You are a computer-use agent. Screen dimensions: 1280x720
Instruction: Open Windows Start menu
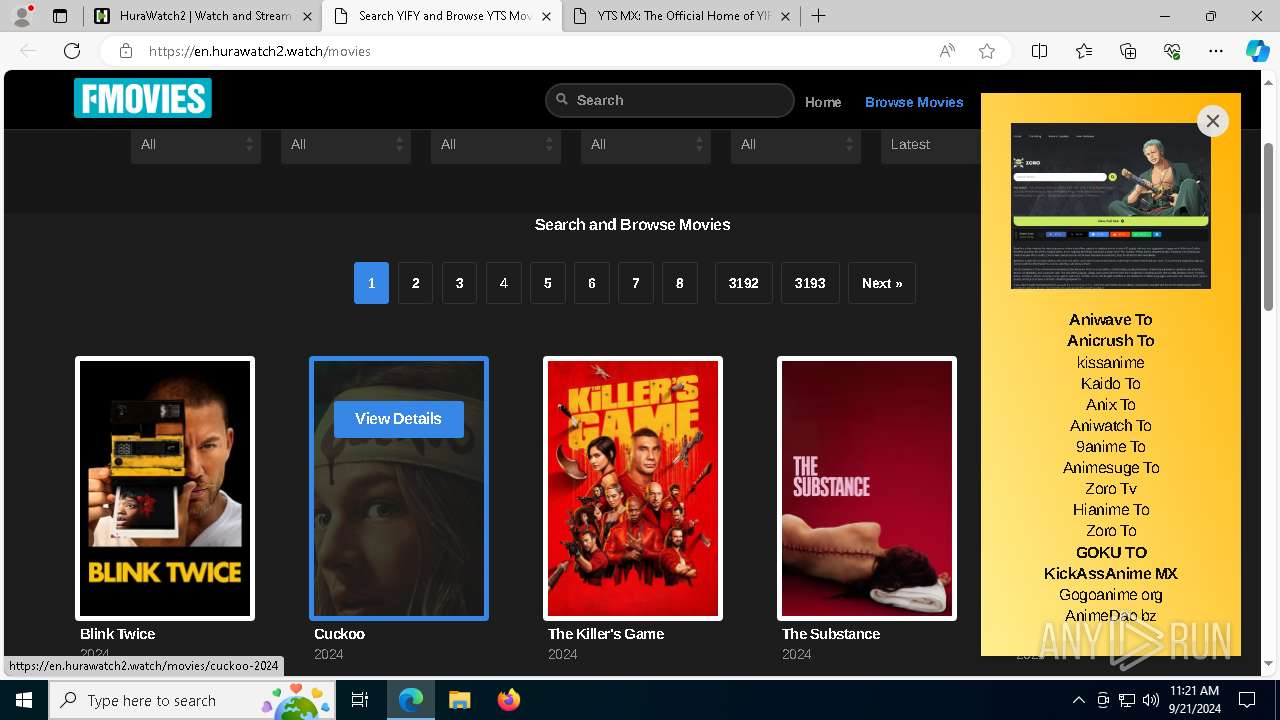24,700
